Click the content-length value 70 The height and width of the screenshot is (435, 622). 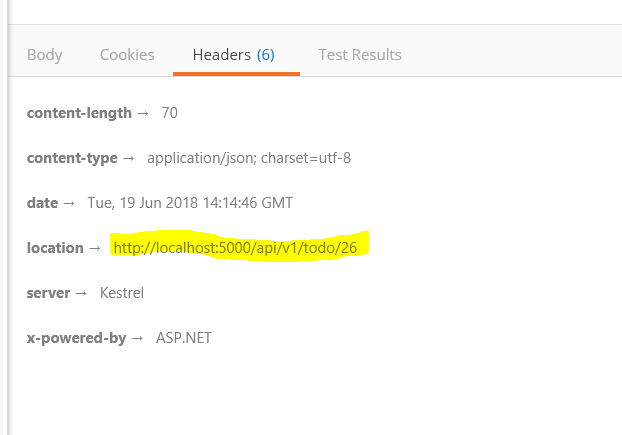click(x=169, y=113)
